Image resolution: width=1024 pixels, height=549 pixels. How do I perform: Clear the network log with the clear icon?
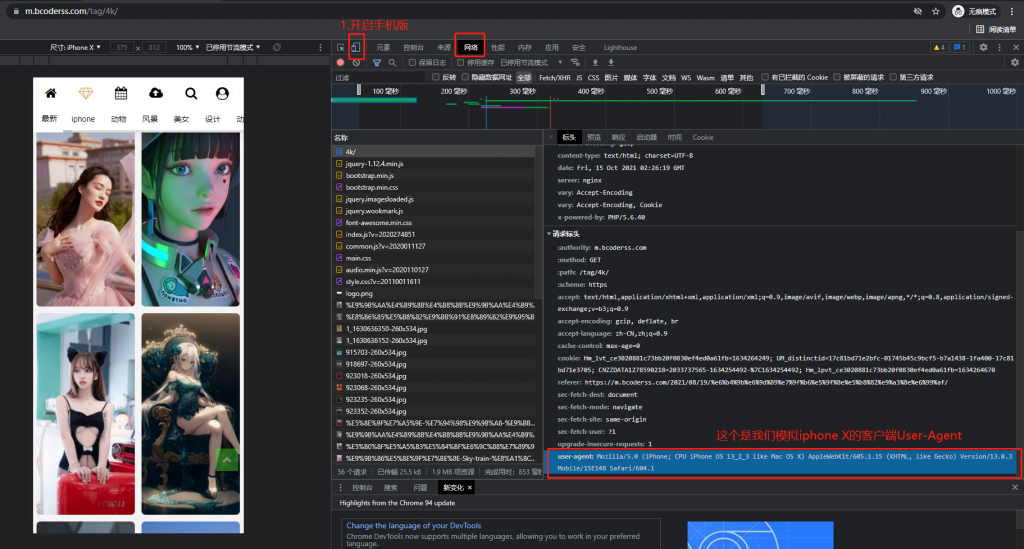tap(356, 62)
